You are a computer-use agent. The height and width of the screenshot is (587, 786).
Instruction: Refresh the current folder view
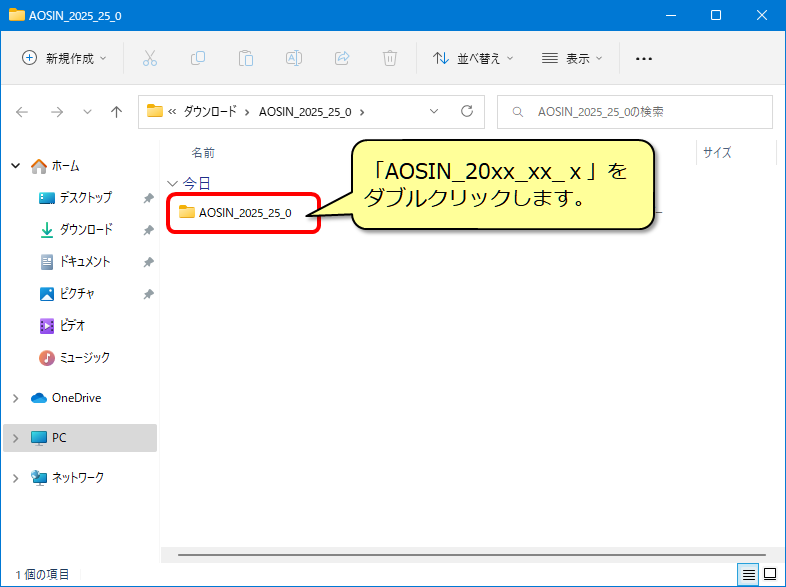[466, 112]
